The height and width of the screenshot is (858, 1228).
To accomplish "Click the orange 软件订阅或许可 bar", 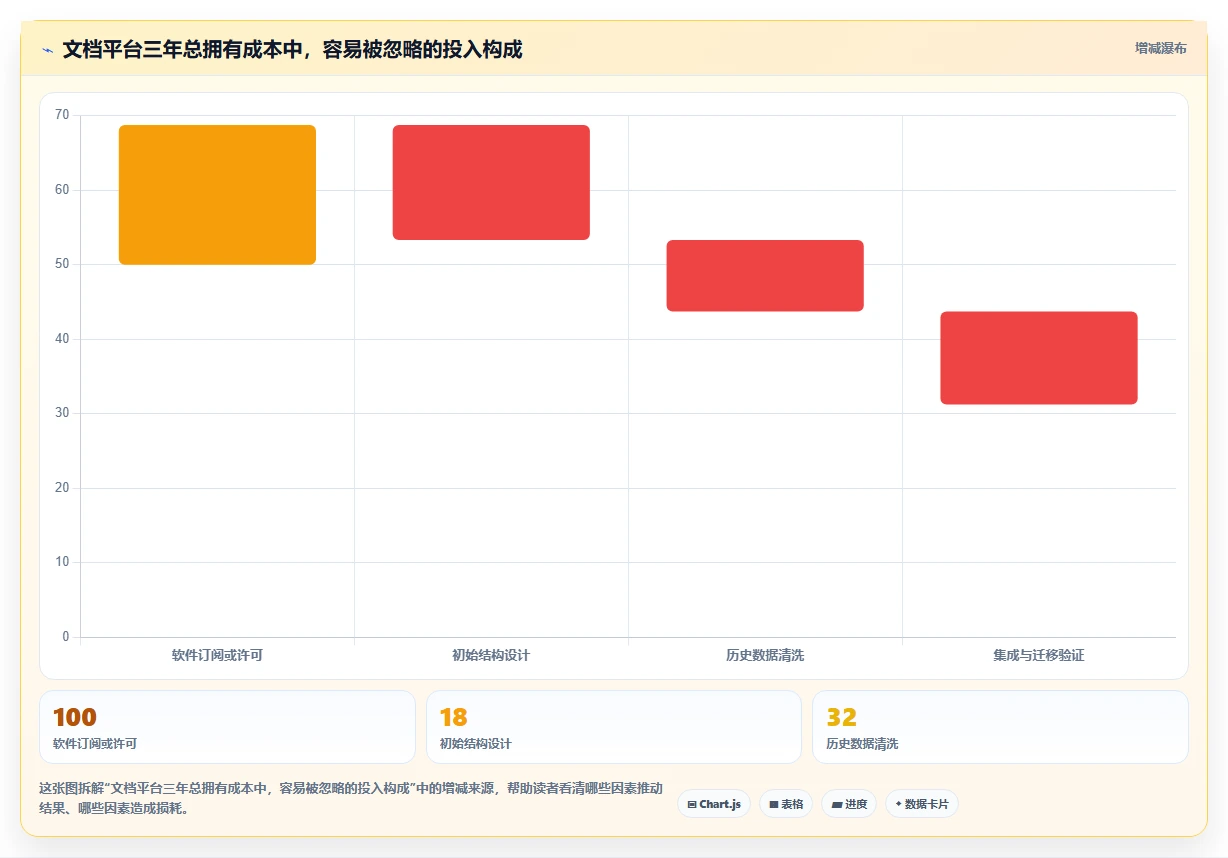I will (217, 195).
